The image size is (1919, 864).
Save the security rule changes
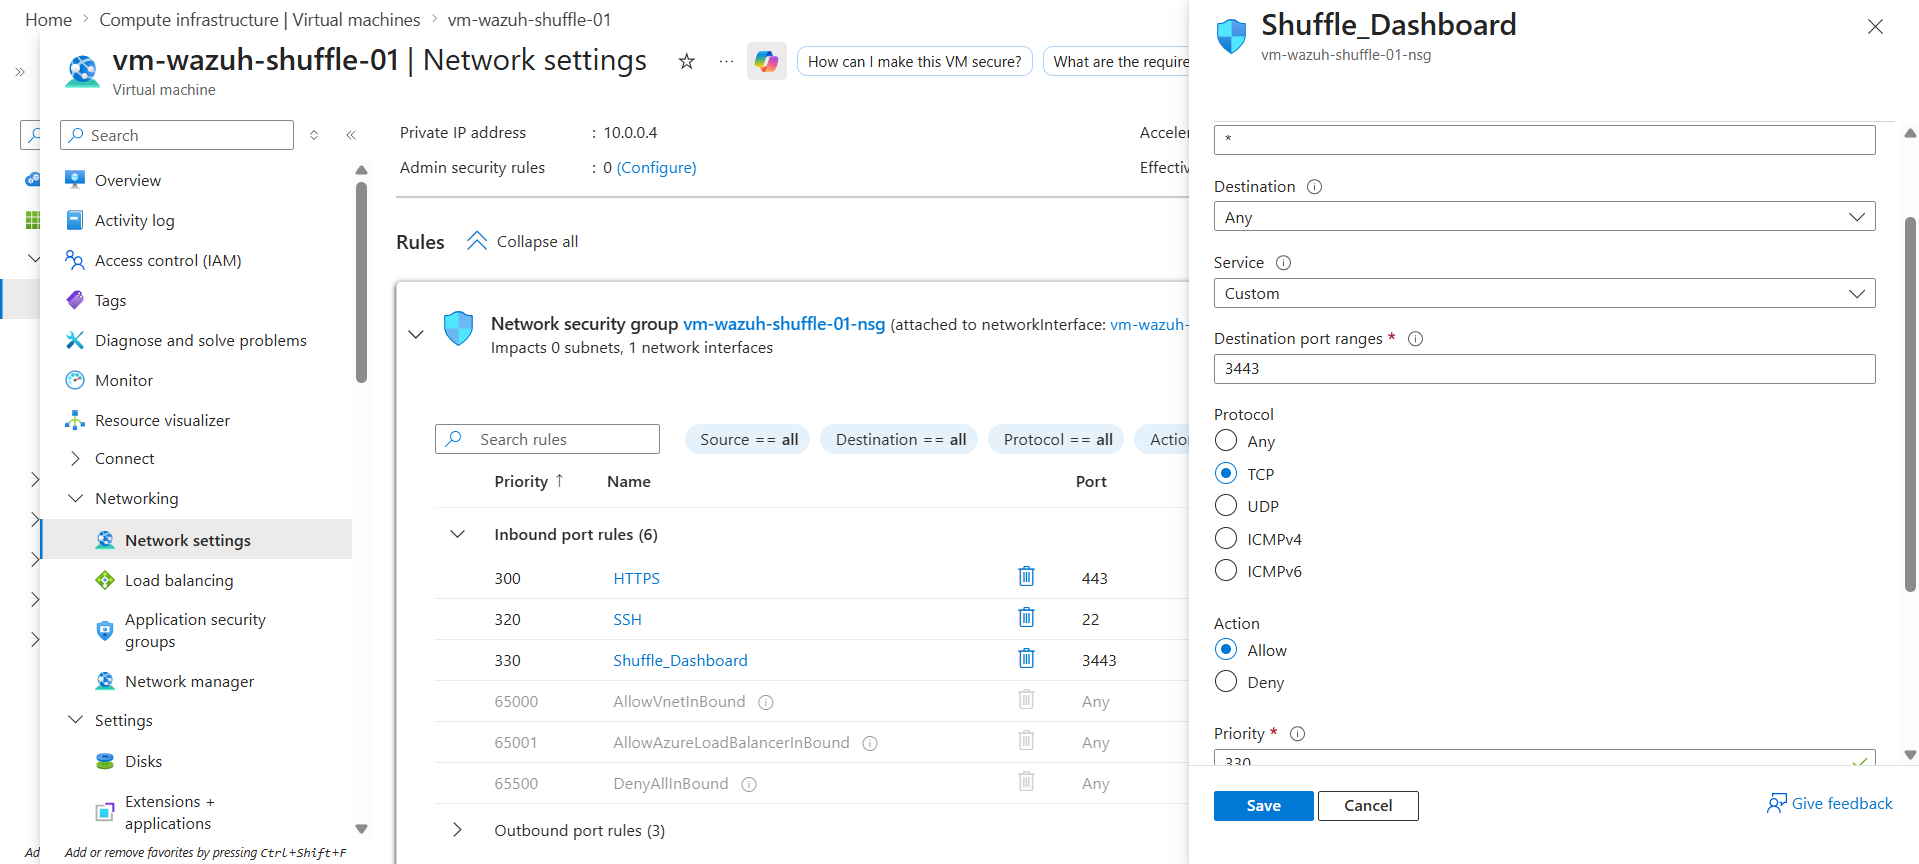(x=1263, y=806)
